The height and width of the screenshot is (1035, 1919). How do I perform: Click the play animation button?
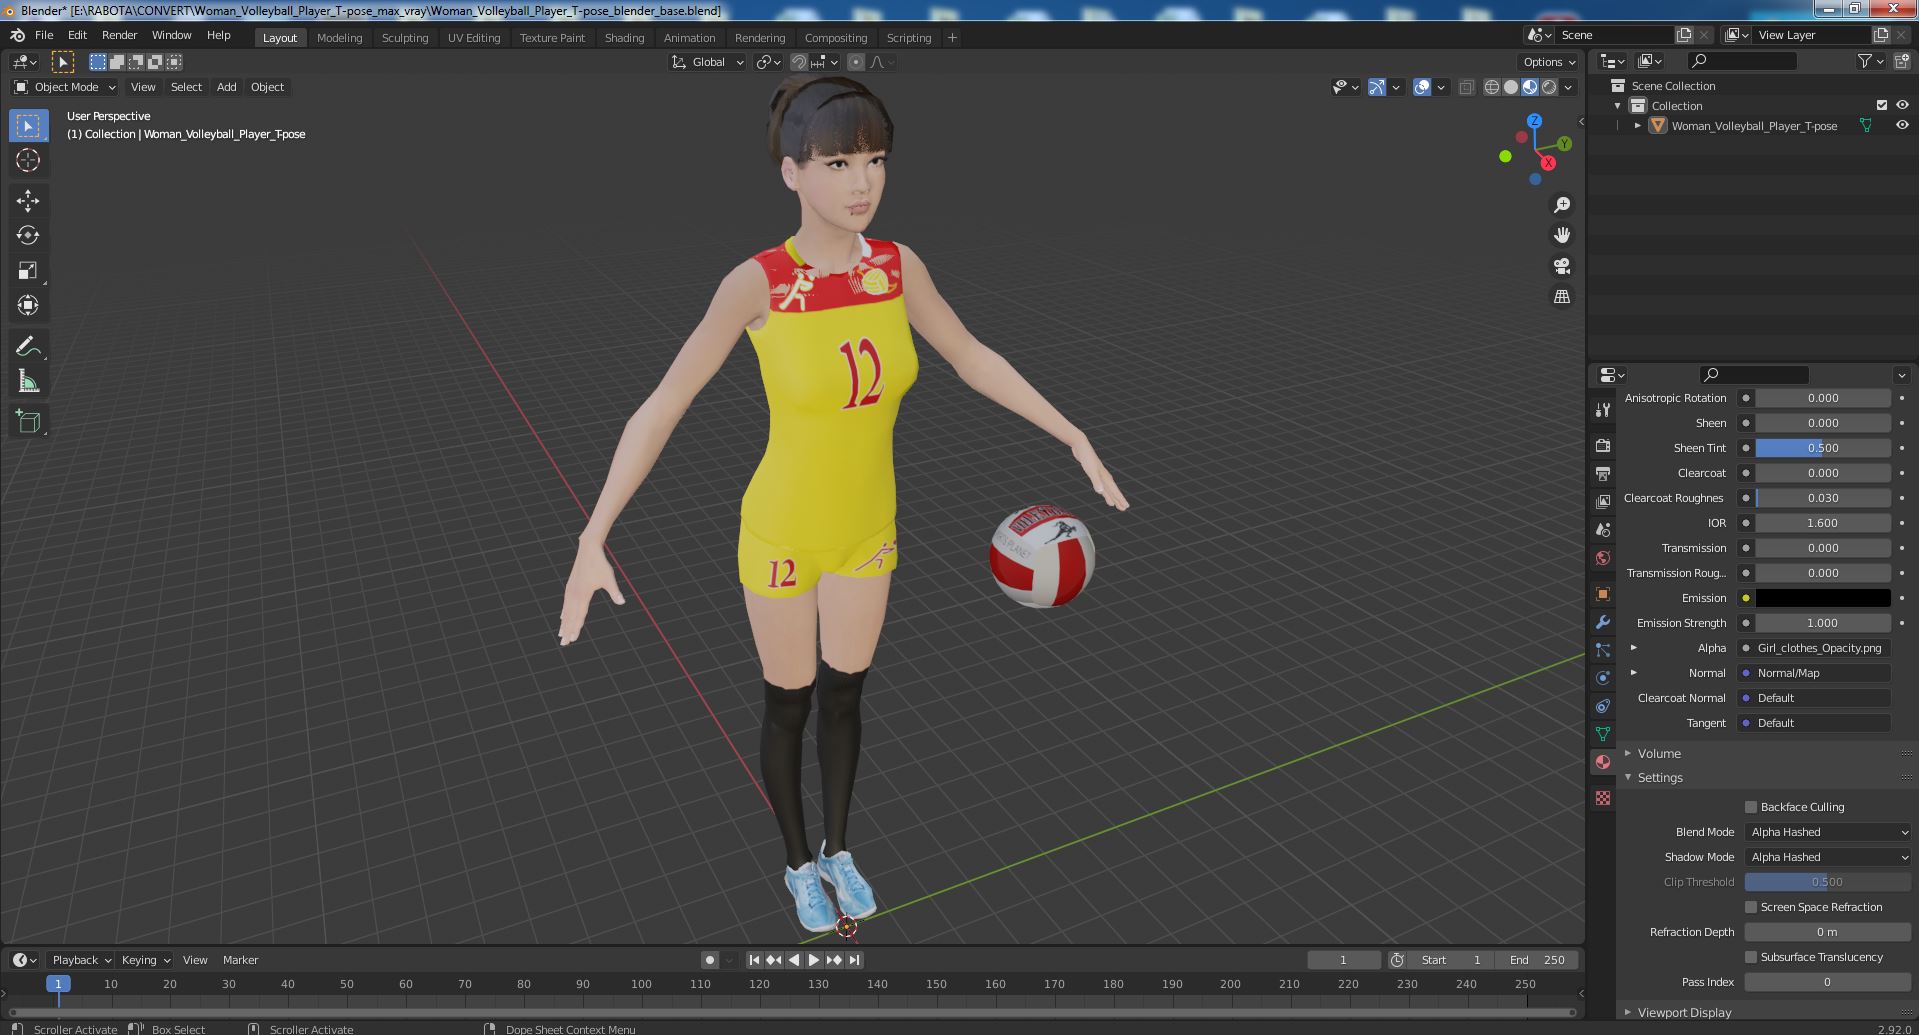814,960
